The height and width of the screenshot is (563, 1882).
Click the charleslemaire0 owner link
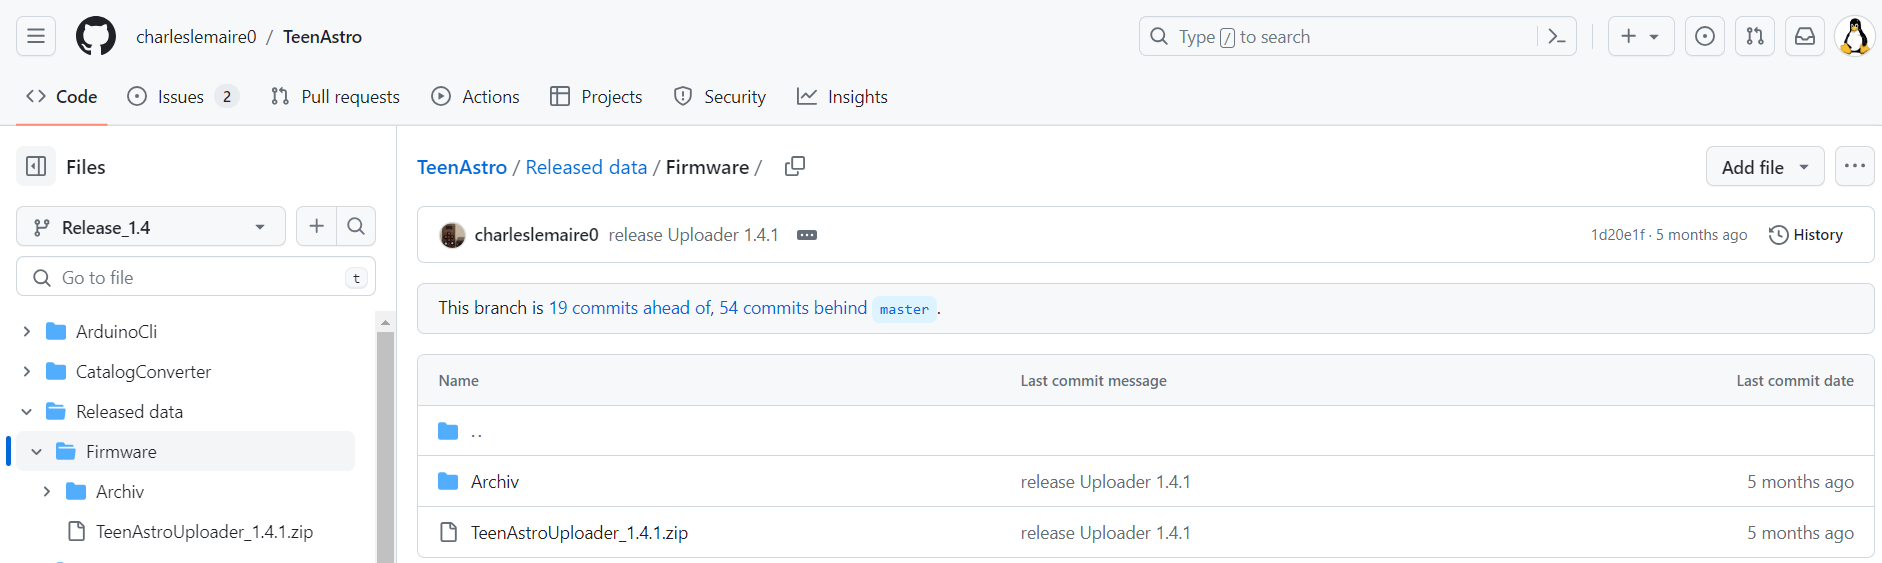point(196,37)
